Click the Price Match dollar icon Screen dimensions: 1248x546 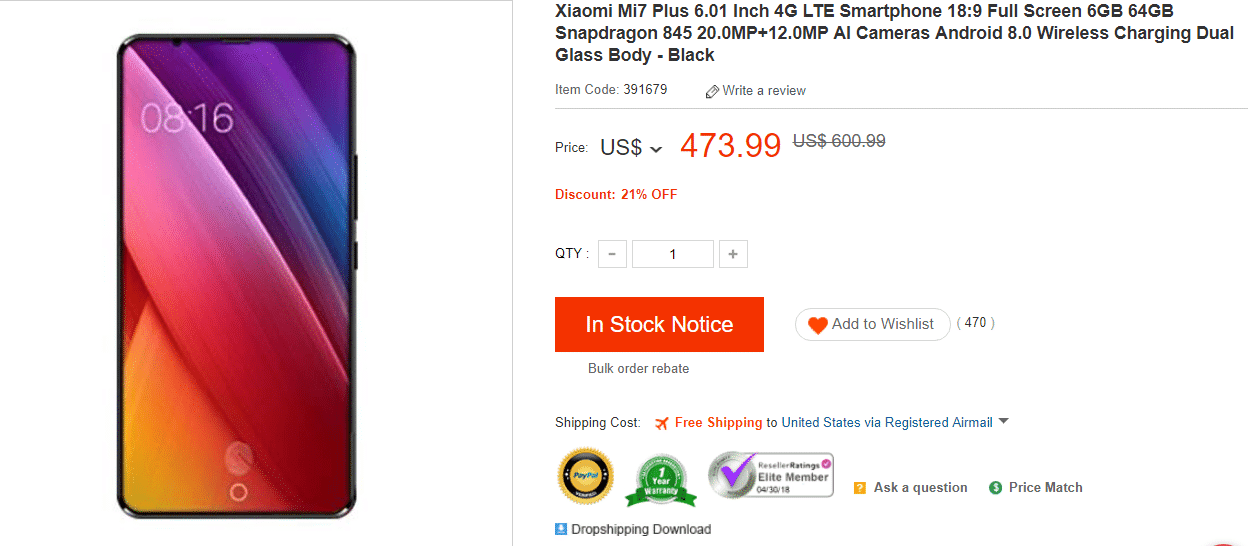(x=995, y=488)
